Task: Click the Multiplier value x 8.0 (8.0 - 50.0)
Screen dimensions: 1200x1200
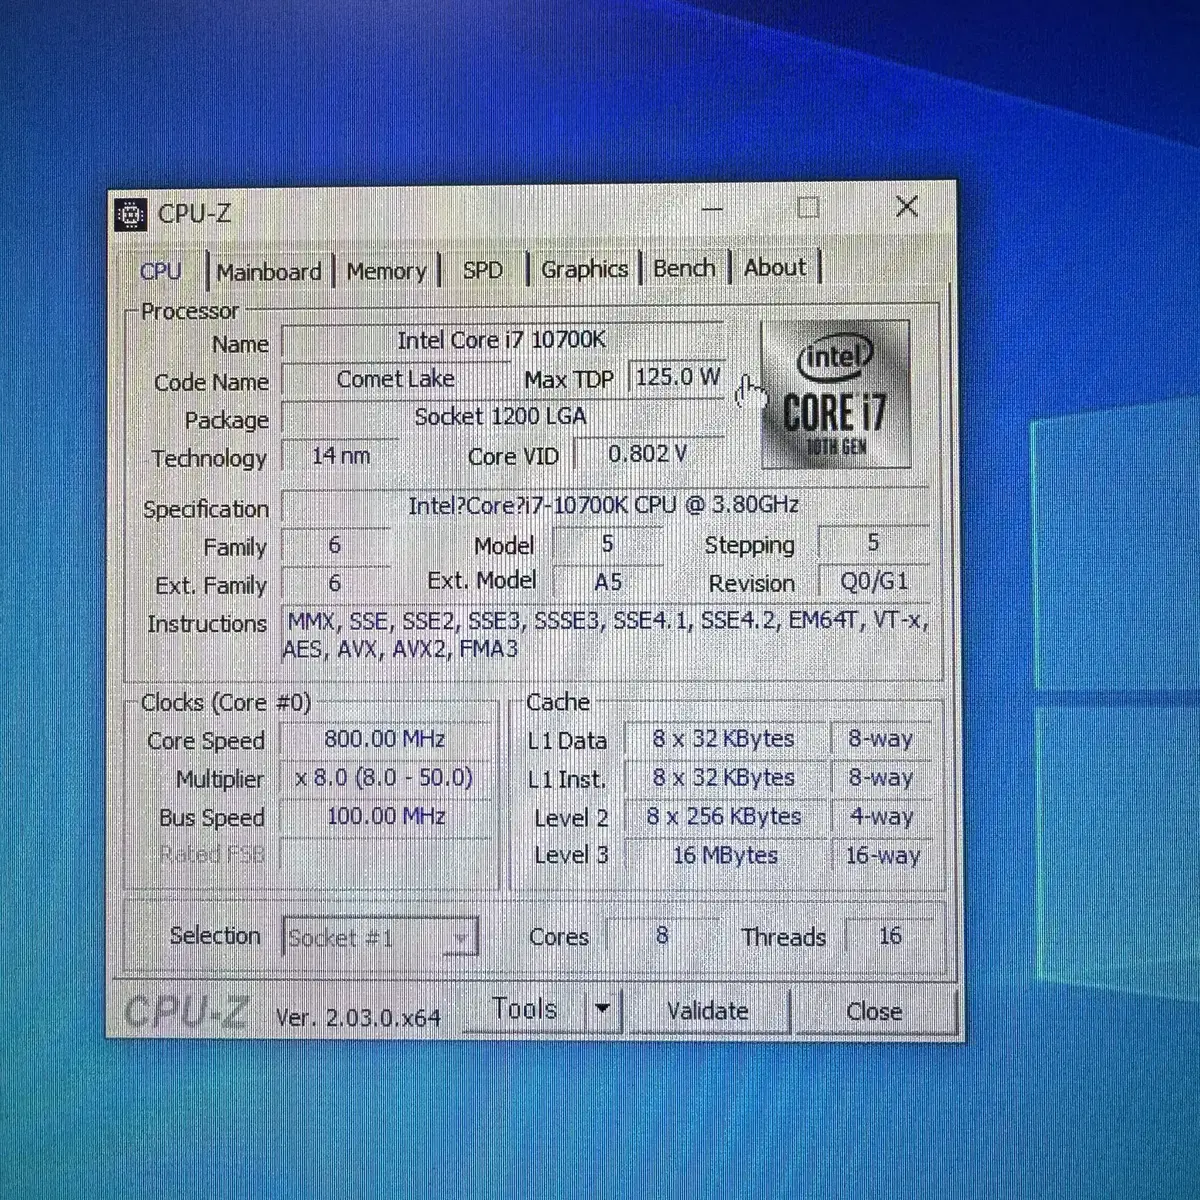Action: click(385, 778)
